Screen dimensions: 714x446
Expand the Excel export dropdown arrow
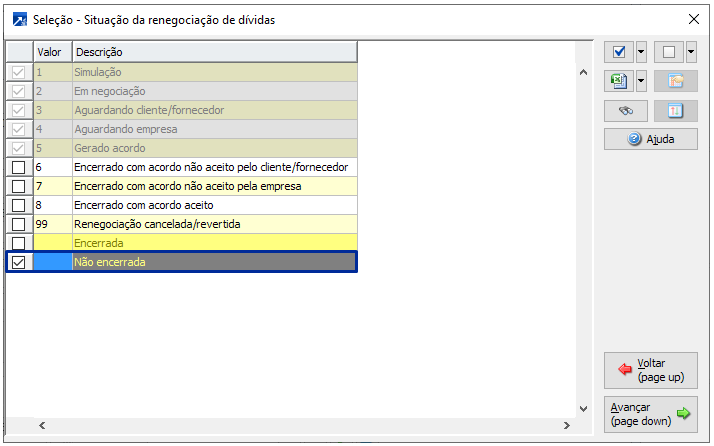(641, 81)
